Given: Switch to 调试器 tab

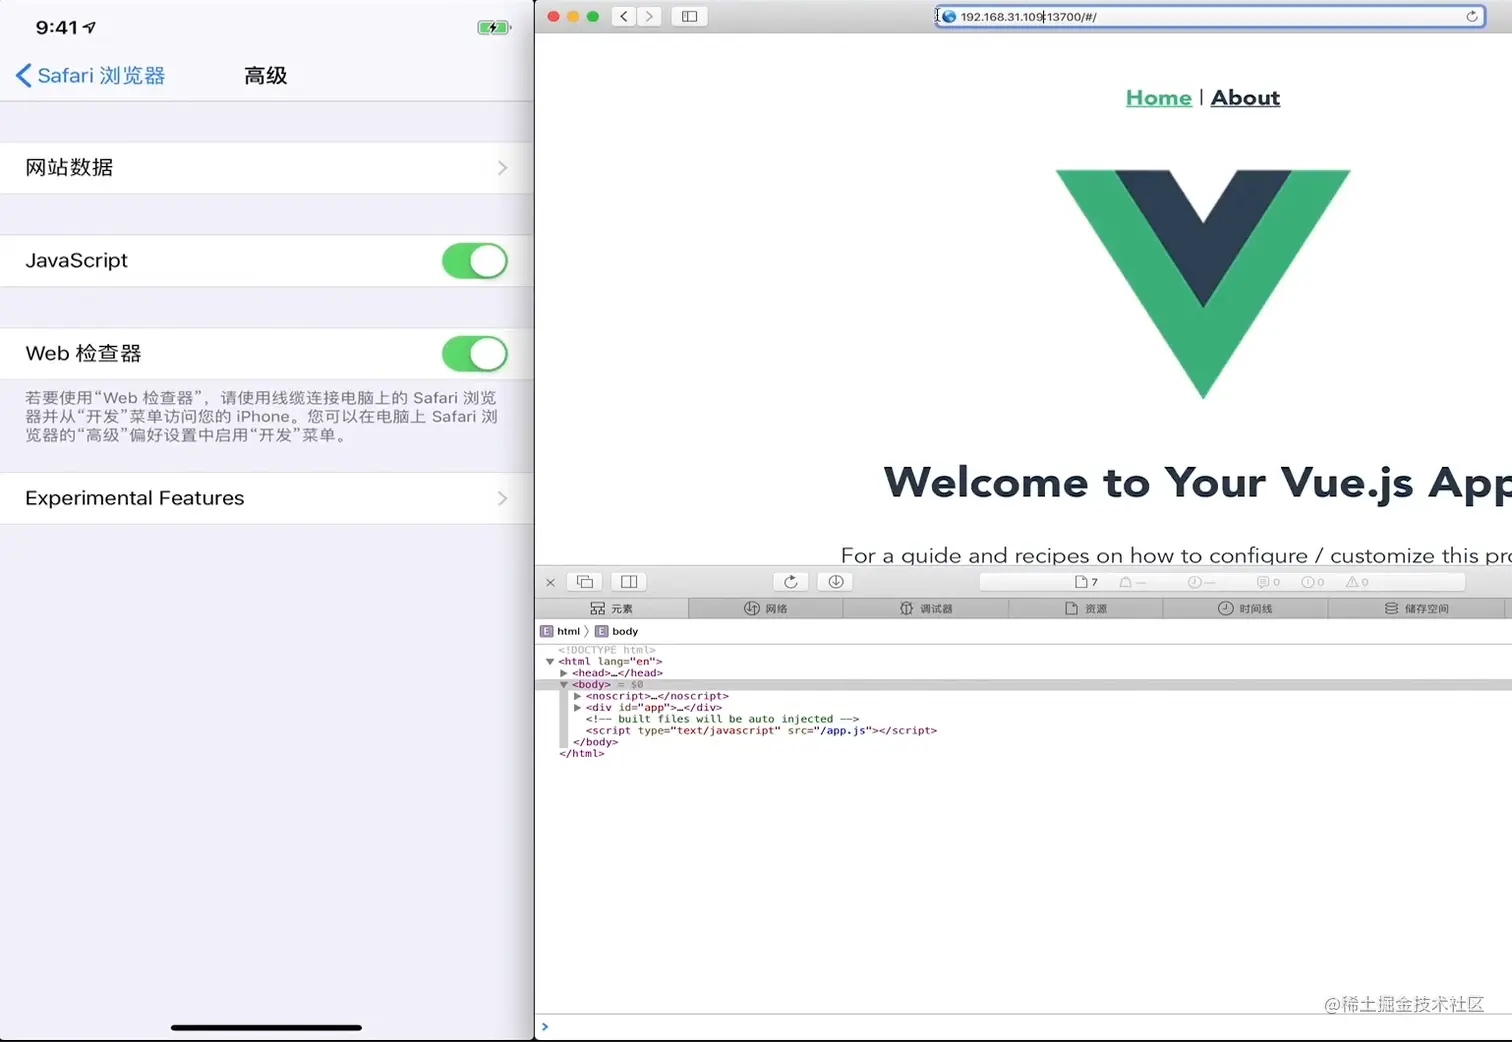Looking at the screenshot, I should pyautogui.click(x=926, y=608).
